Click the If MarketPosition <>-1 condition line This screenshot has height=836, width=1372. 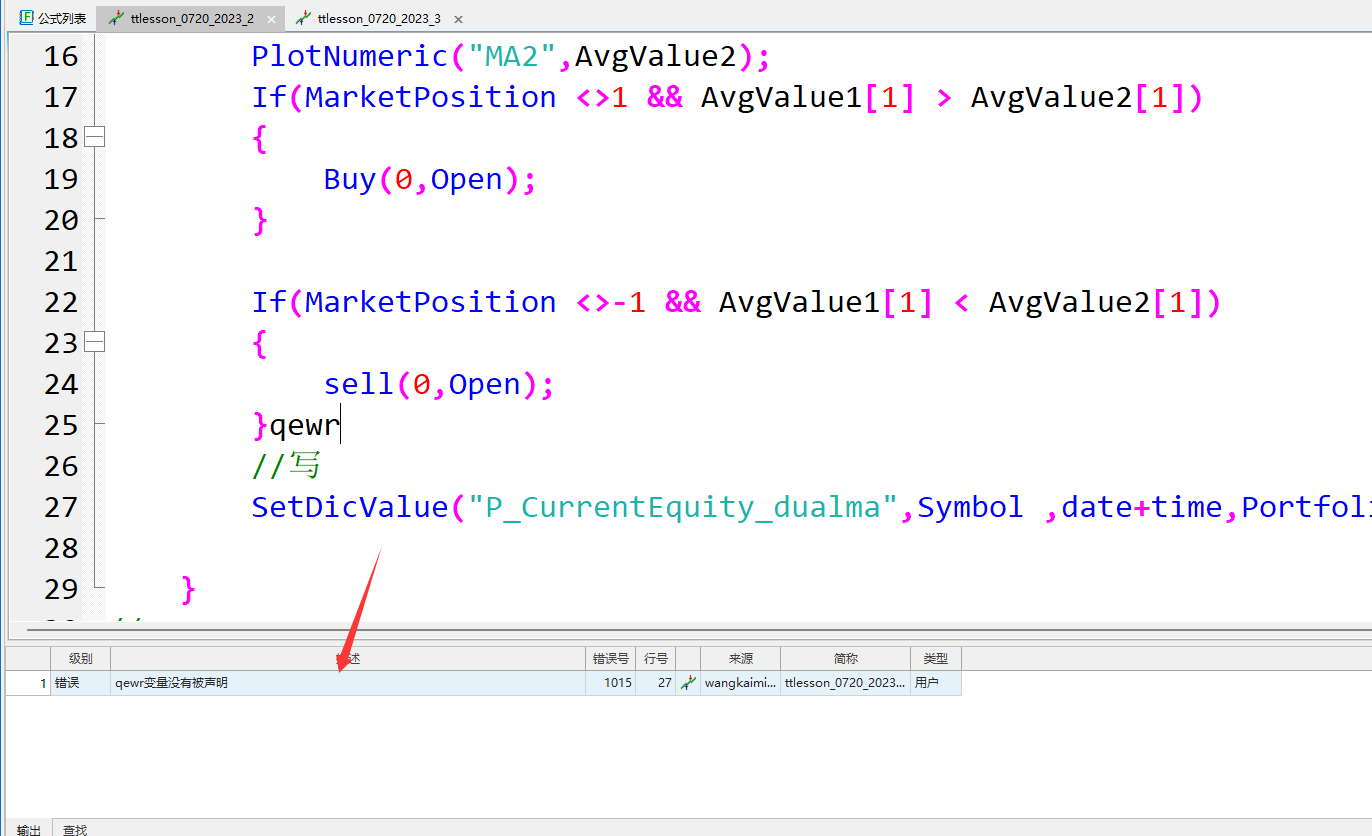[736, 302]
